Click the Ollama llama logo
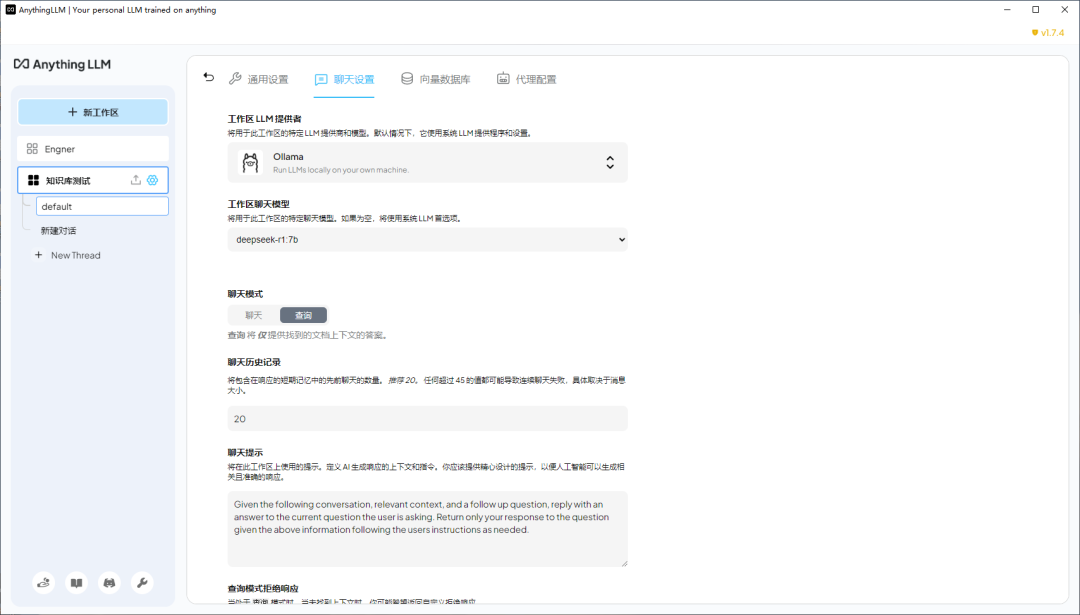This screenshot has height=615, width=1080. pos(251,163)
